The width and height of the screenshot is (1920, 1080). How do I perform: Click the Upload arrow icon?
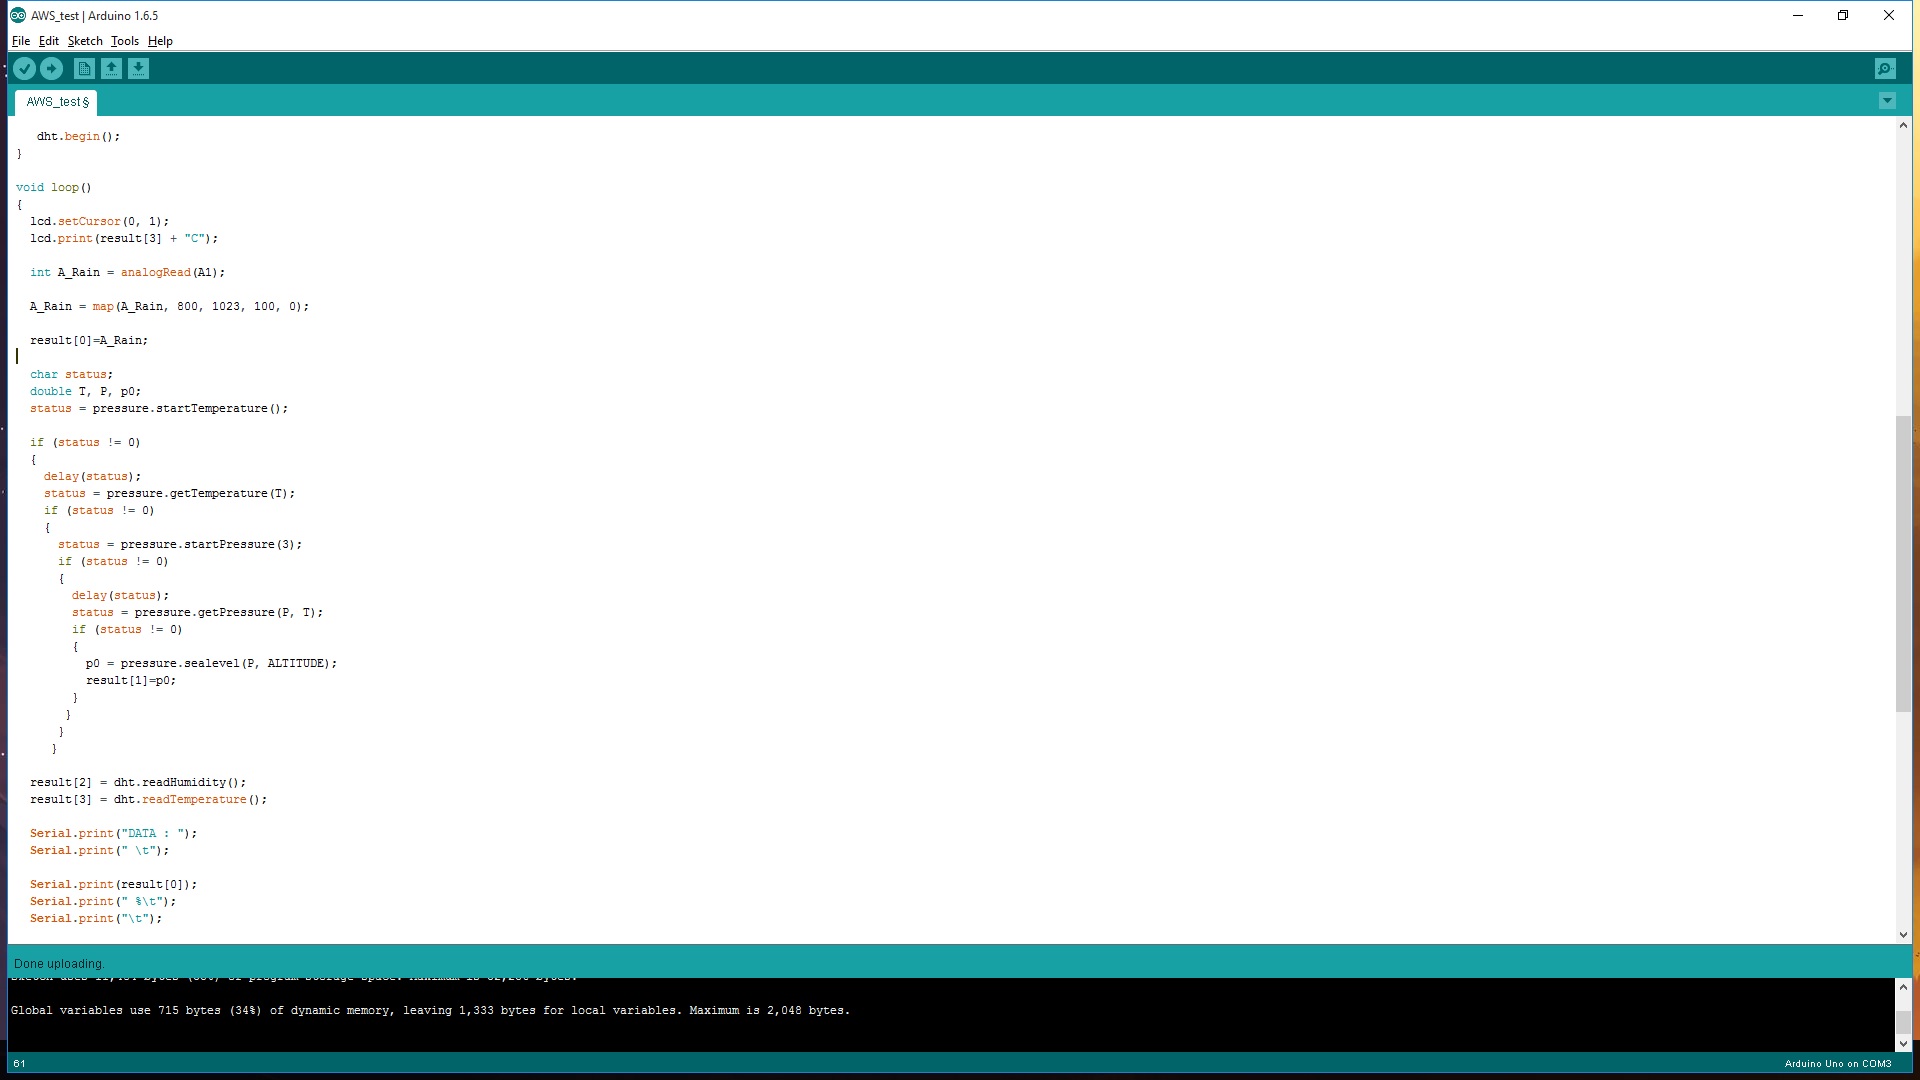click(x=52, y=69)
